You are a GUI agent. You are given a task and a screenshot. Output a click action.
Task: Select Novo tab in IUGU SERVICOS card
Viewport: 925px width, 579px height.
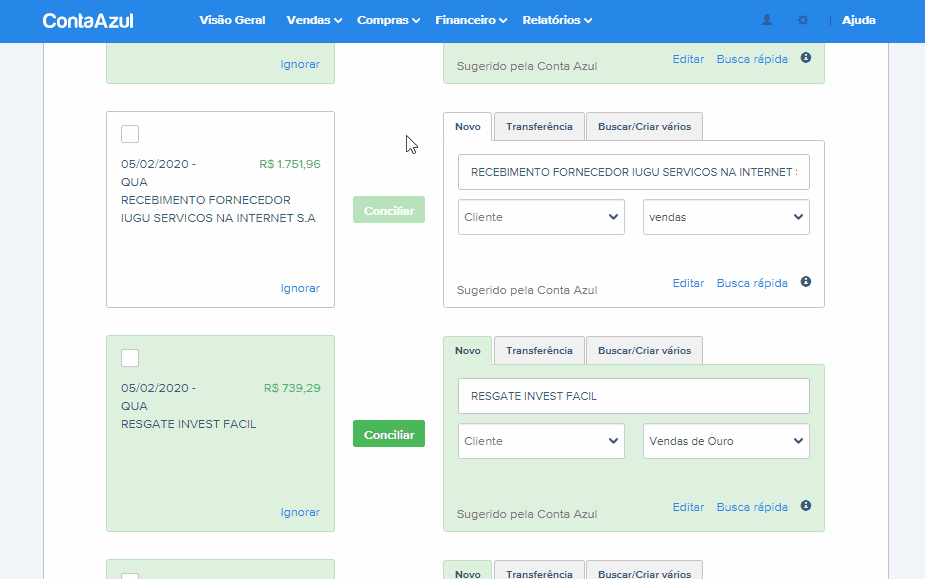[467, 126]
